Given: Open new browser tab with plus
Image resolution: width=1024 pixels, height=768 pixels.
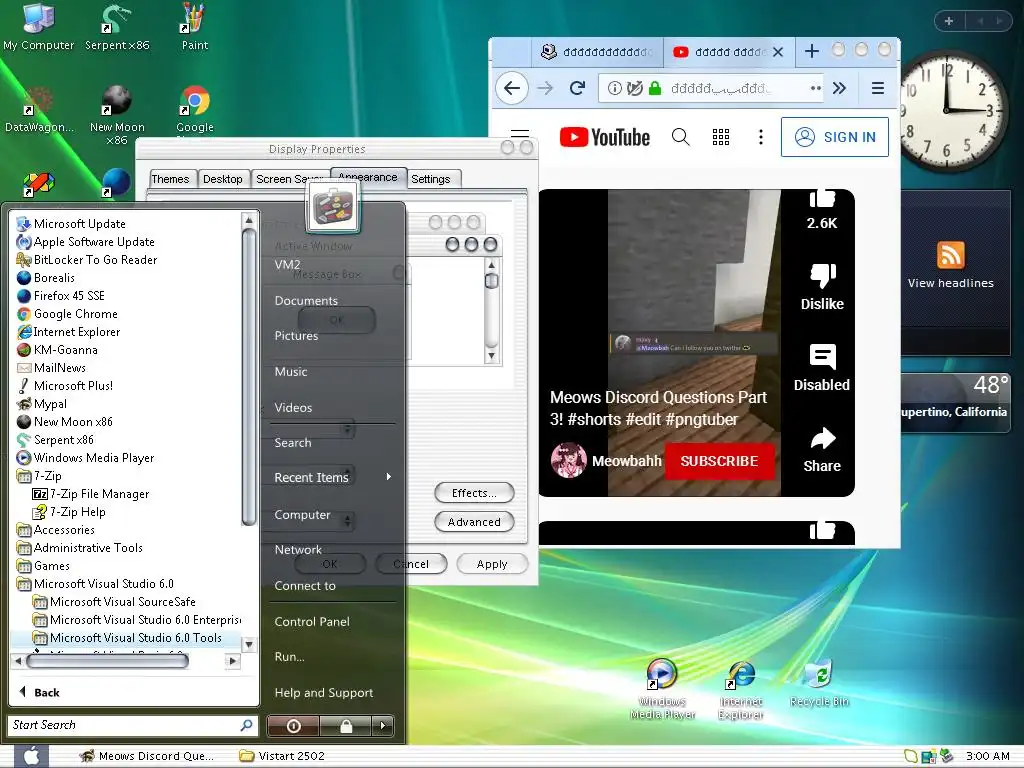Looking at the screenshot, I should click(x=812, y=51).
